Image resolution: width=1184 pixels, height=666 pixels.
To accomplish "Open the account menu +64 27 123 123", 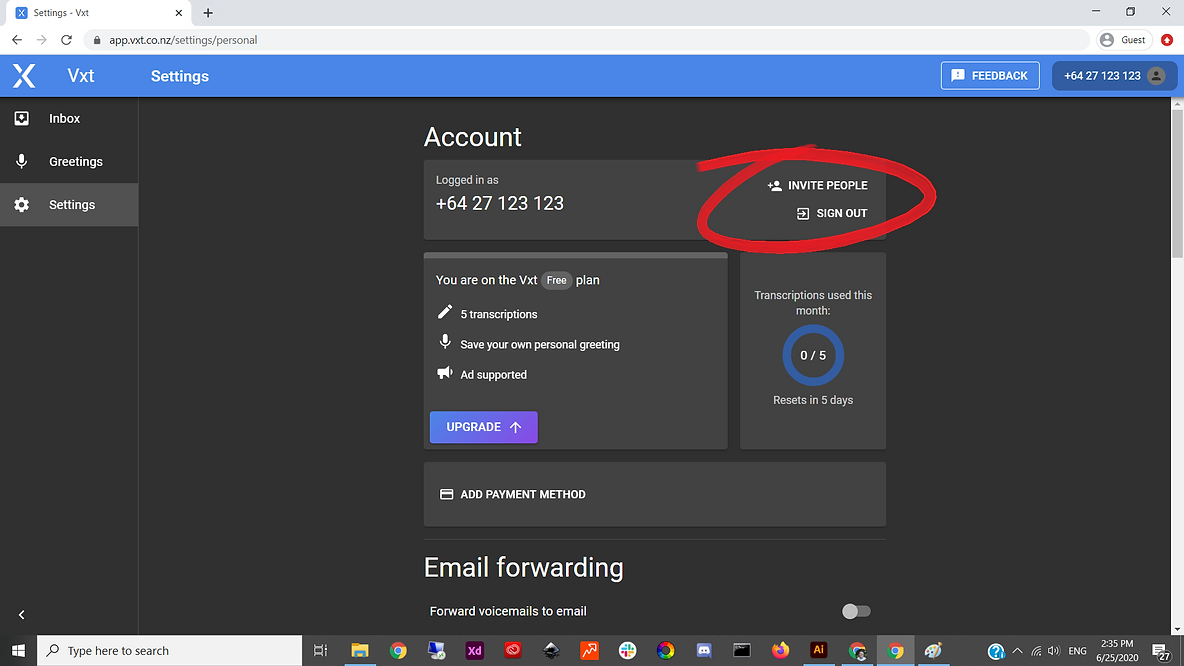I will pyautogui.click(x=1114, y=76).
